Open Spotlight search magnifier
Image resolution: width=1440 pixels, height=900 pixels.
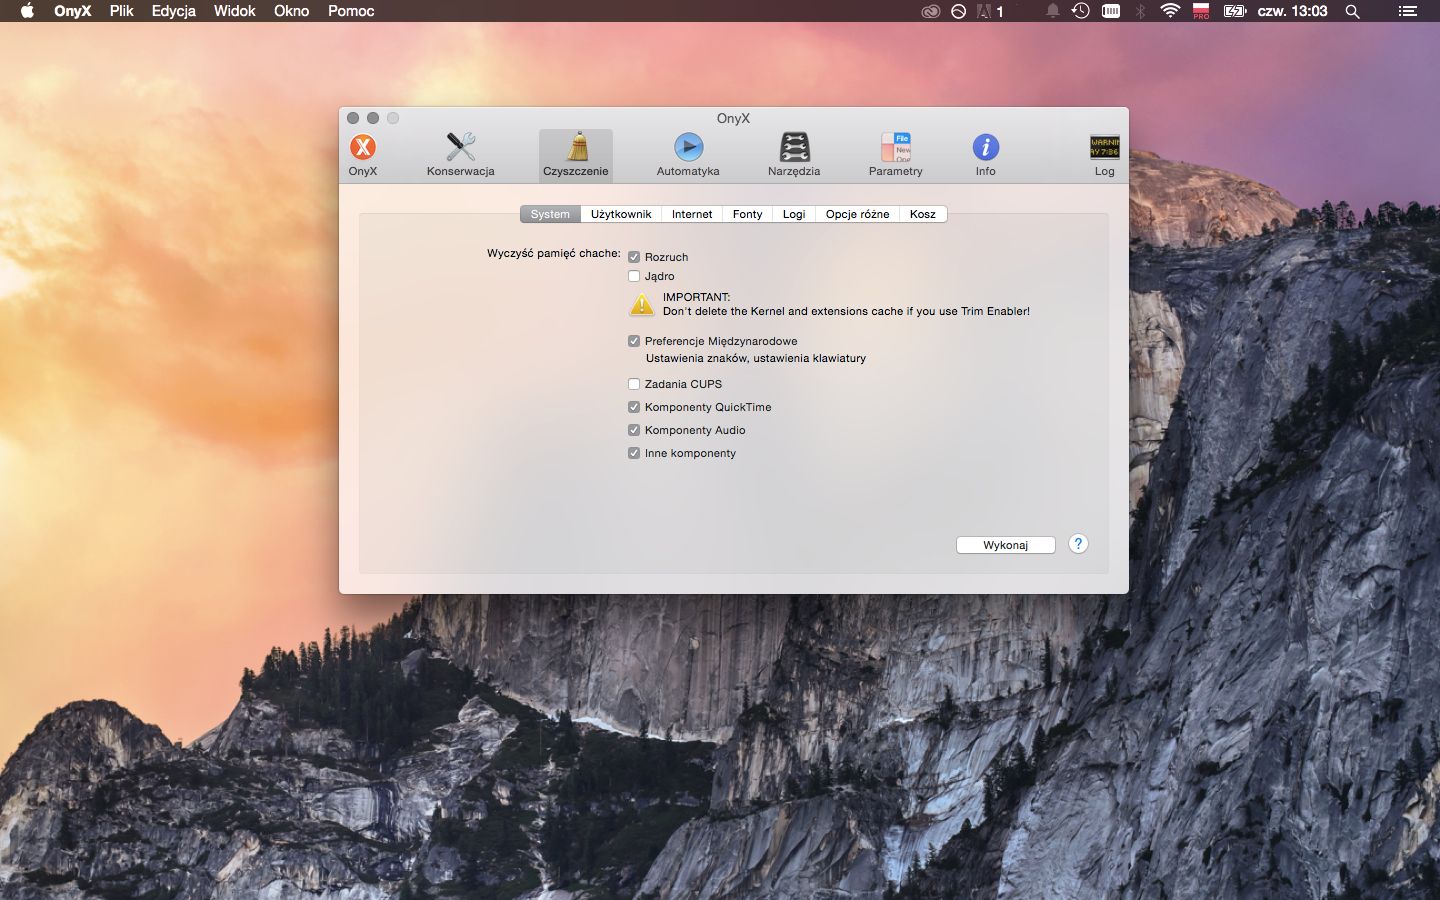(x=1352, y=11)
